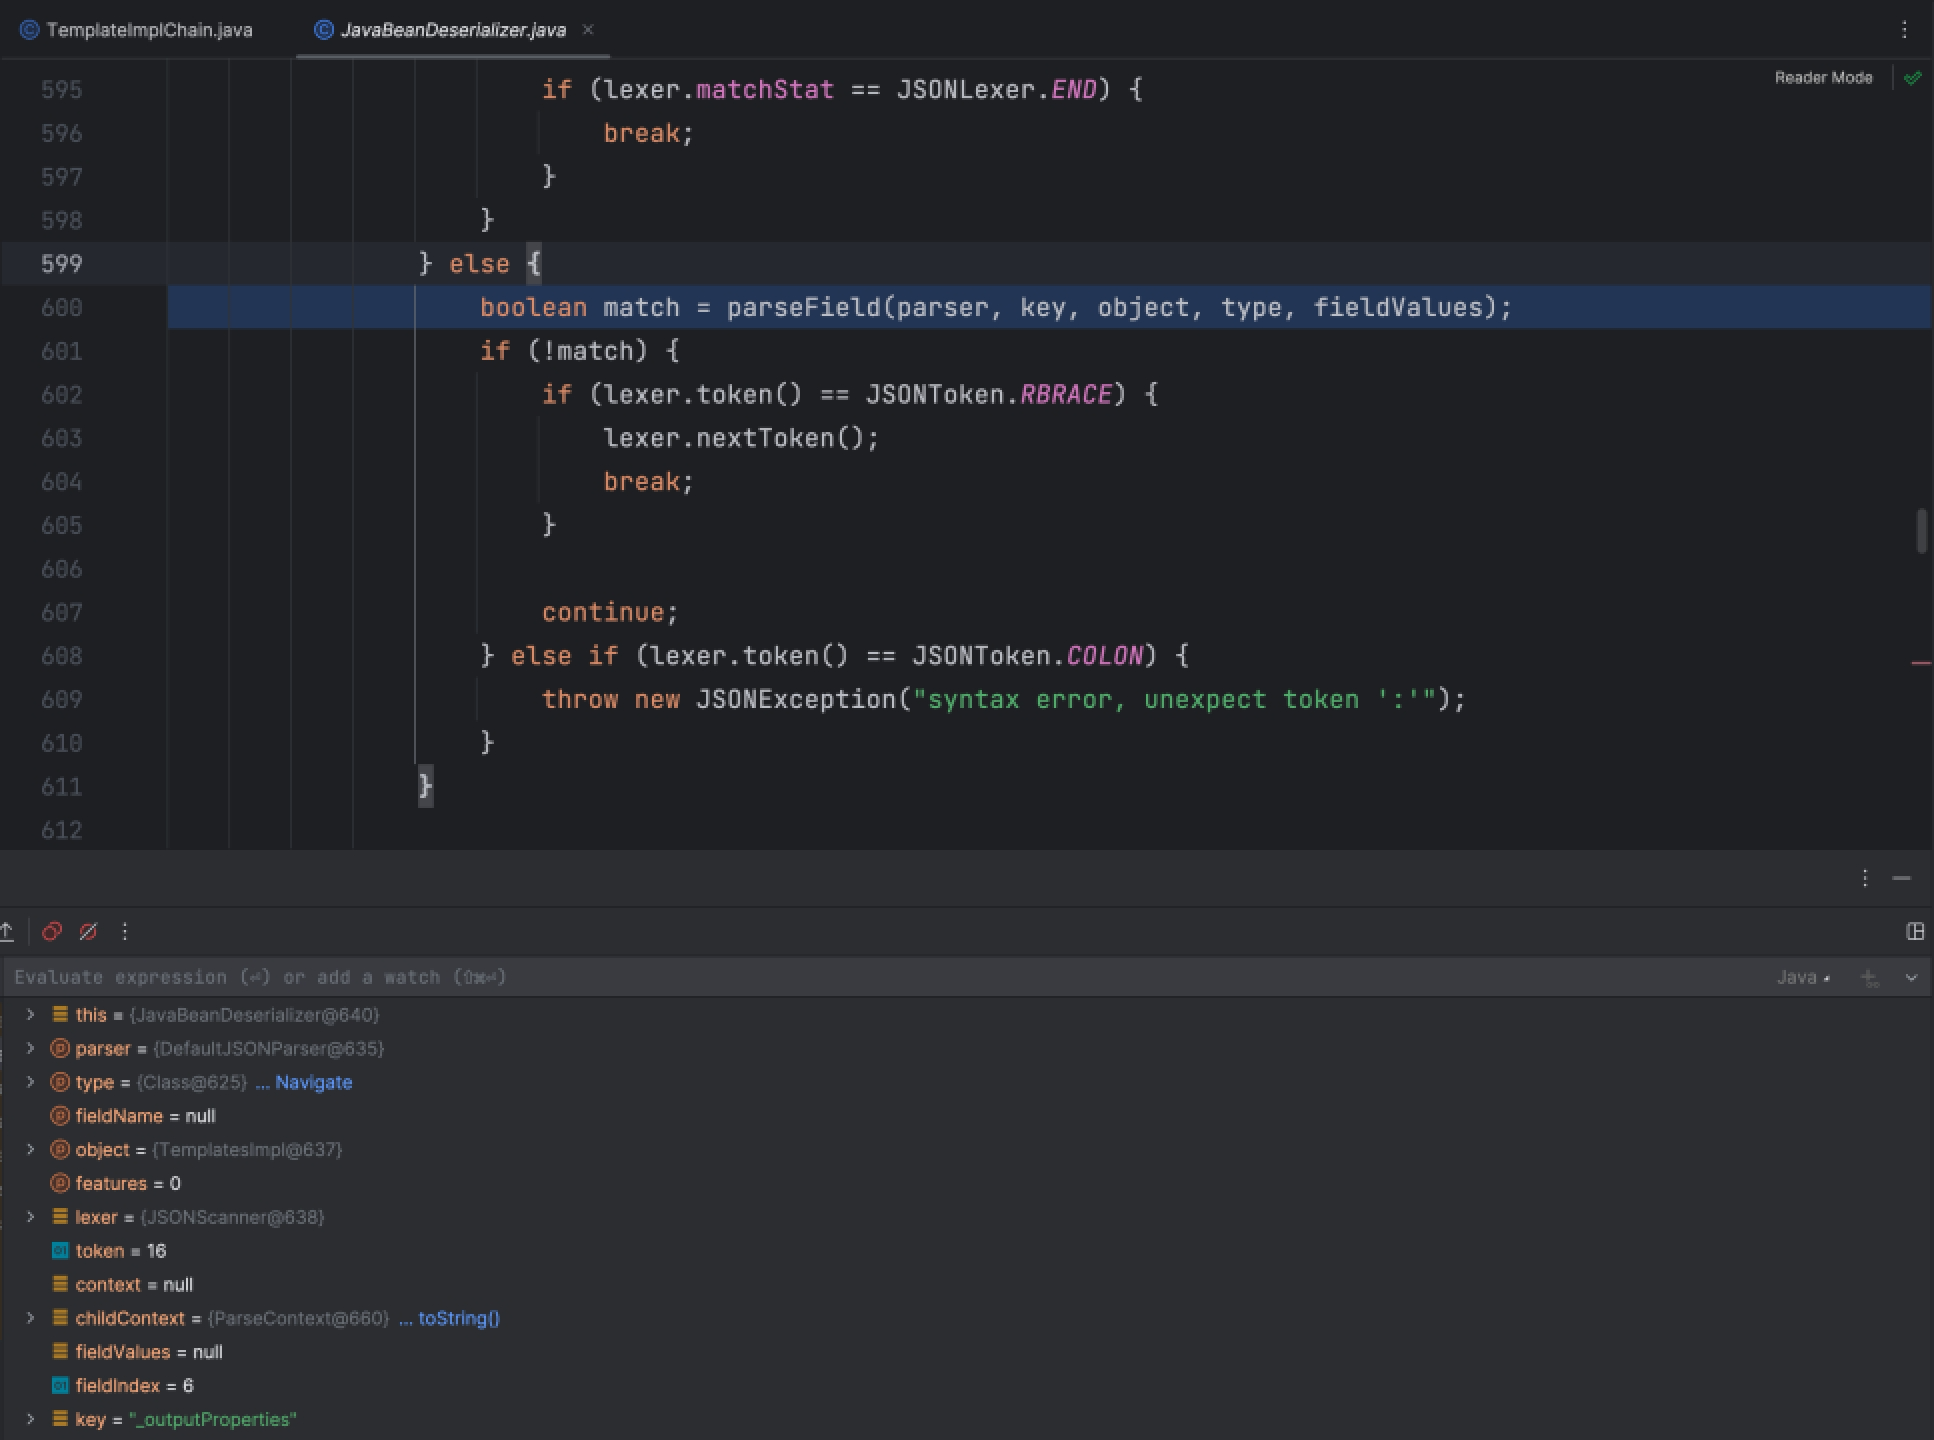The width and height of the screenshot is (1934, 1440).
Task: Open more debugger toolbar actions
Action: point(125,931)
